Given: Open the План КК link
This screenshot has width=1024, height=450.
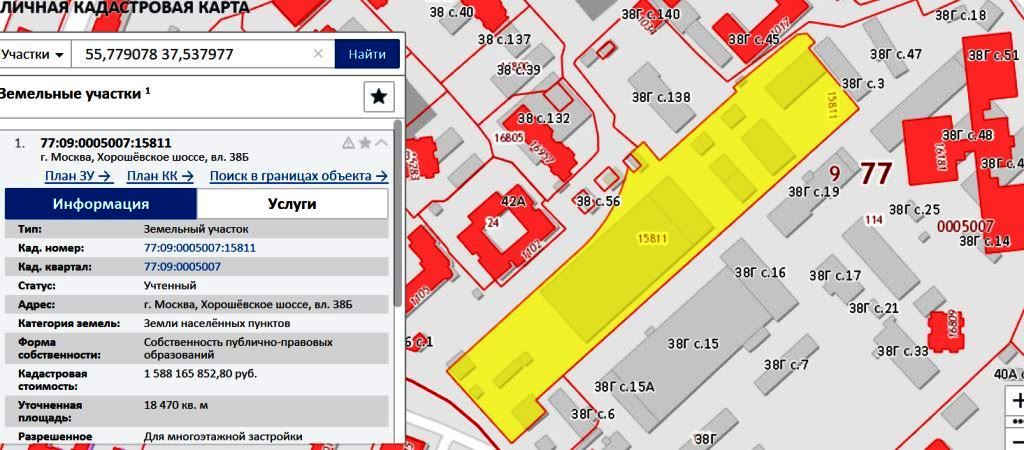Looking at the screenshot, I should pos(159,177).
